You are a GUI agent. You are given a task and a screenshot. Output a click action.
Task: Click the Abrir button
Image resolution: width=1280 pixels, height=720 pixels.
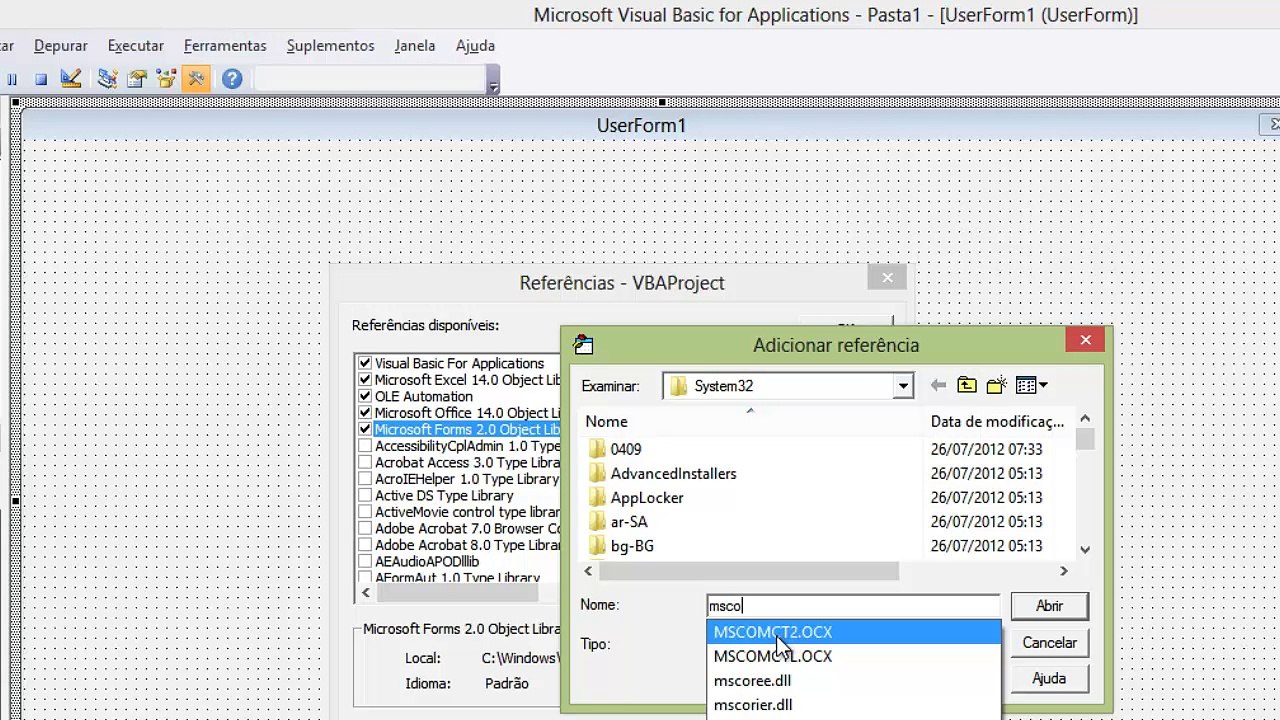coord(1049,606)
